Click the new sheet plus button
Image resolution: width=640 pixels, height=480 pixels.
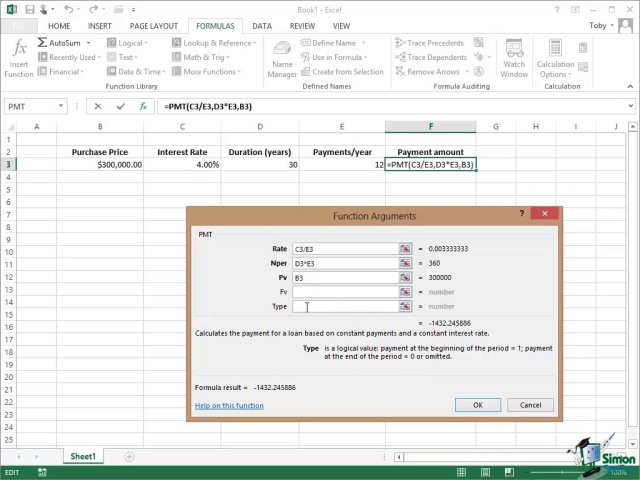(129, 457)
